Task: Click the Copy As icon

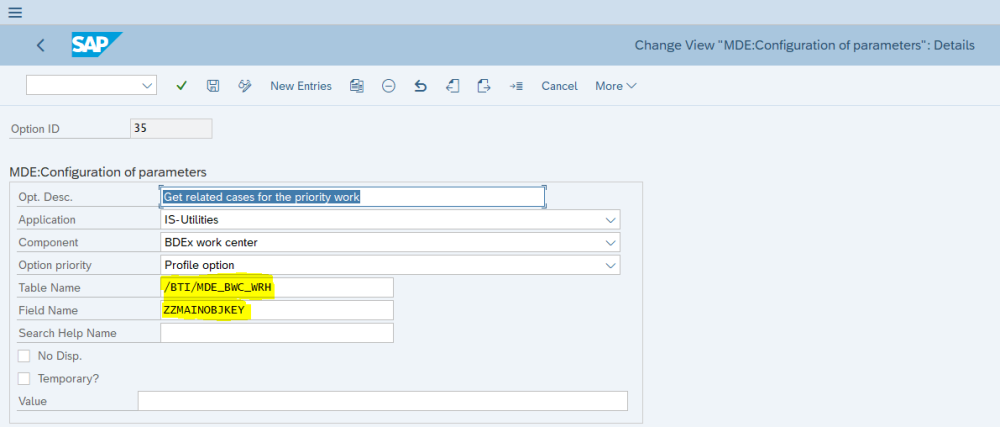Action: (x=356, y=86)
